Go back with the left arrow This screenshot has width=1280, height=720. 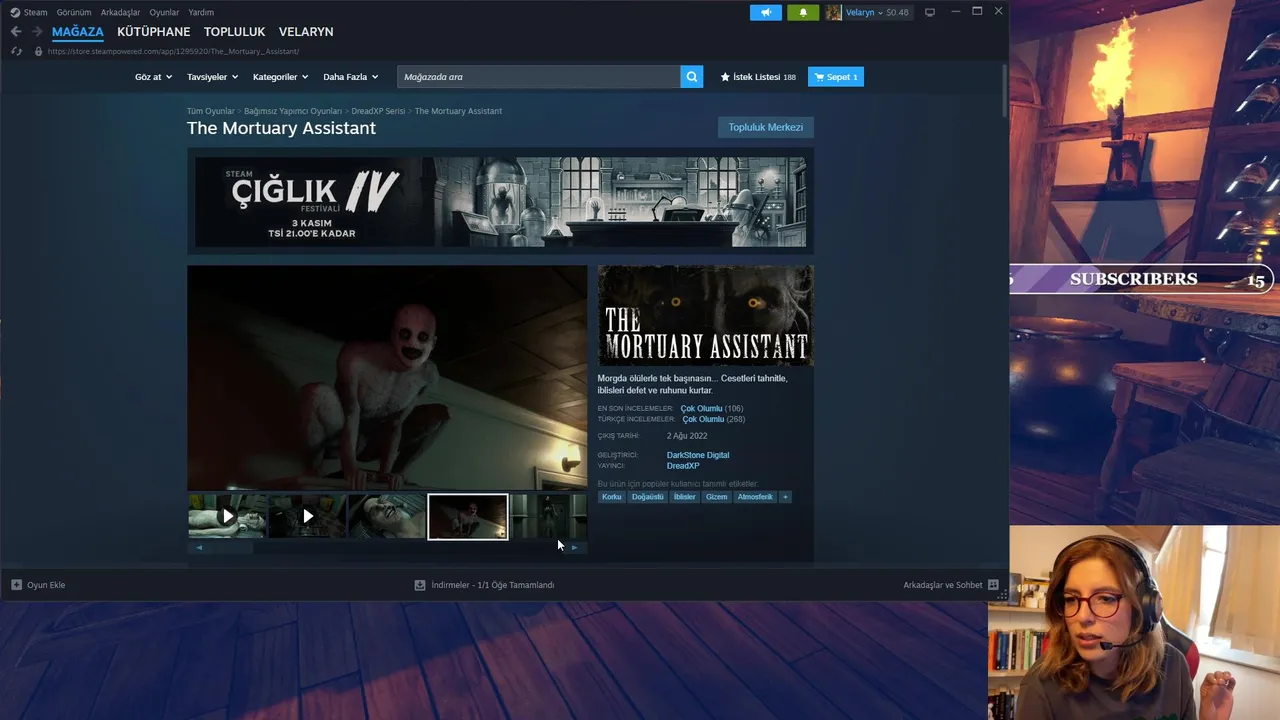pos(16,32)
